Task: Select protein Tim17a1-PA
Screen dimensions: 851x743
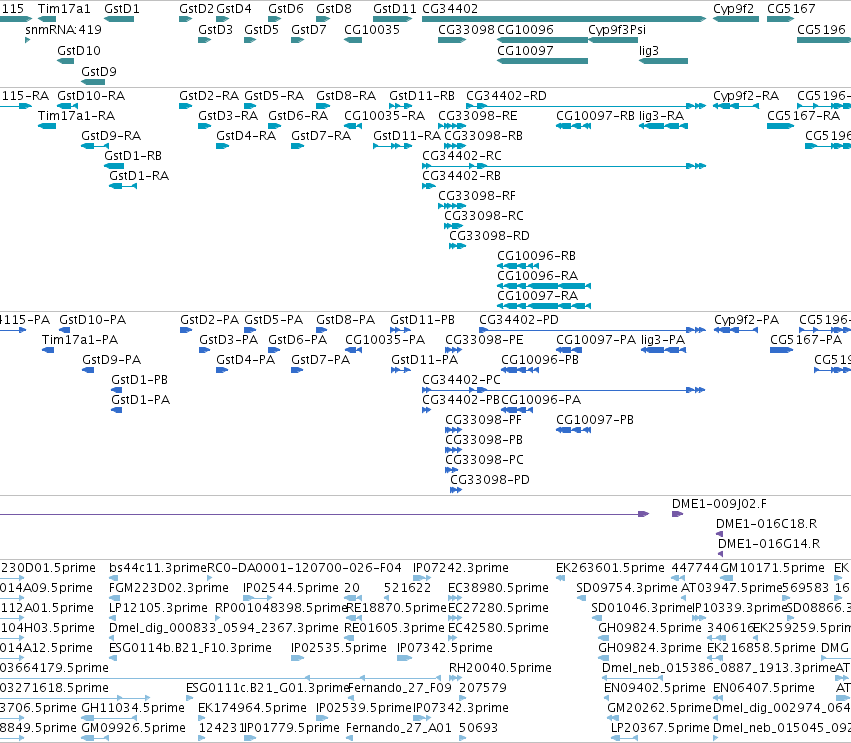Action: [x=80, y=340]
